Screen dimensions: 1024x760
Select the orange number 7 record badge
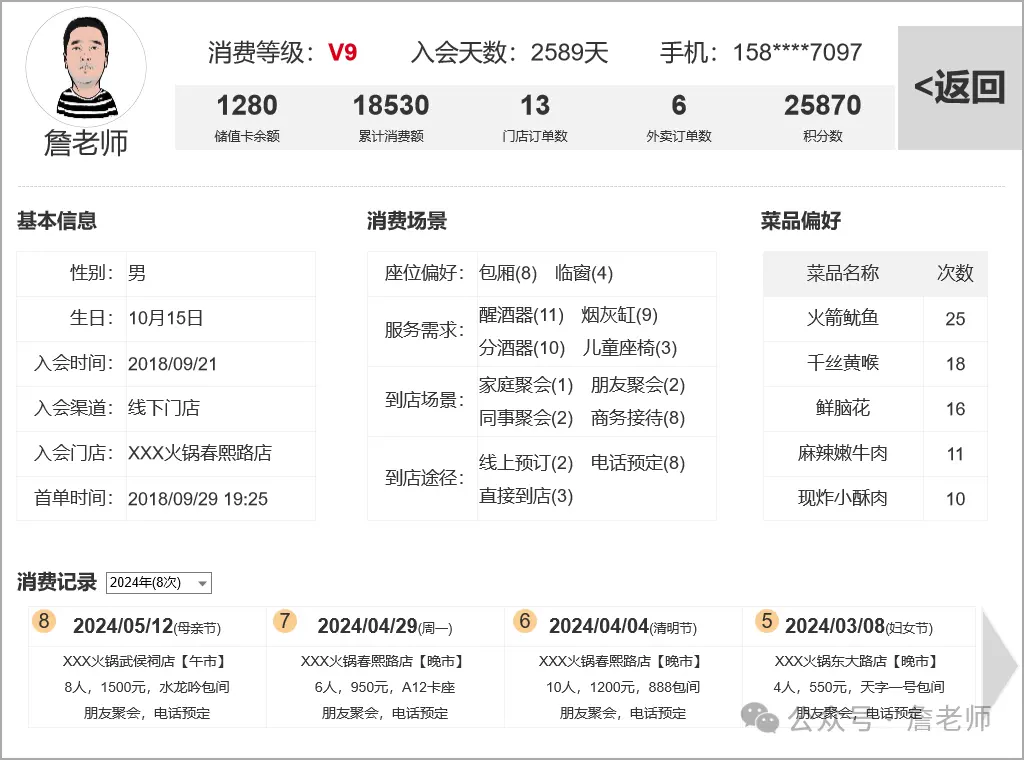[285, 621]
